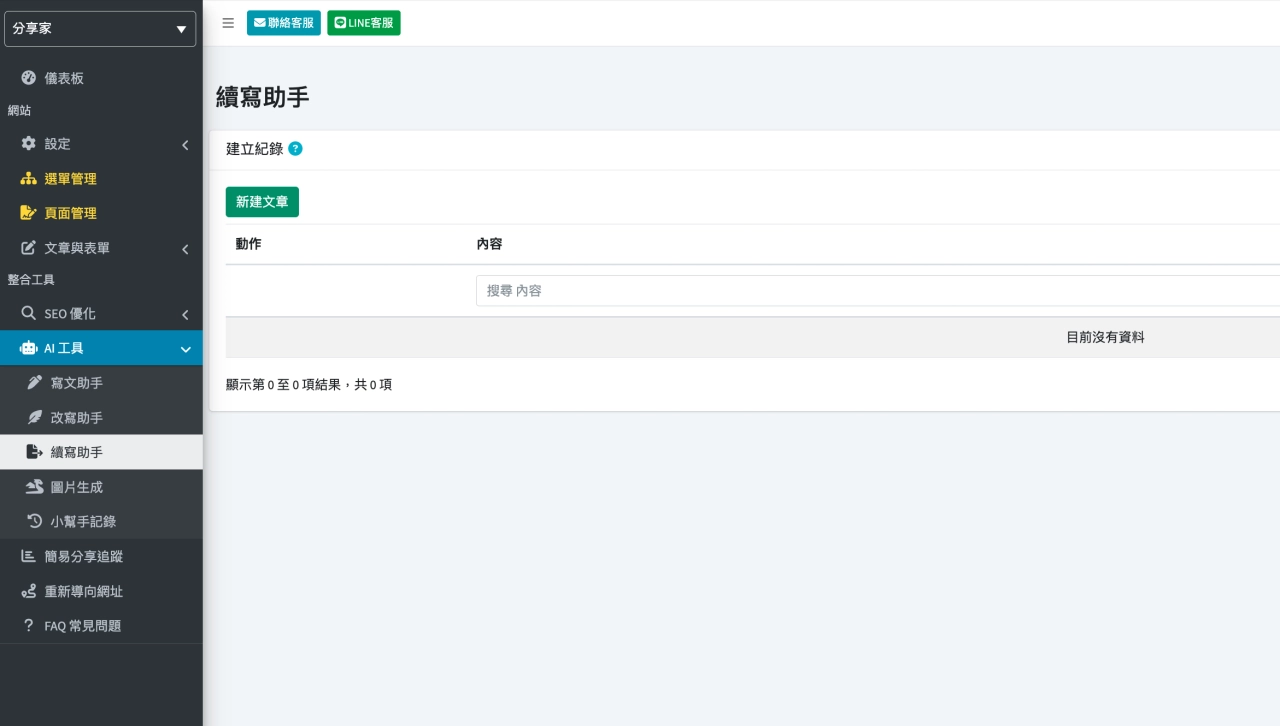
Task: Click the 重新導向網址 route icon
Action: (x=29, y=591)
